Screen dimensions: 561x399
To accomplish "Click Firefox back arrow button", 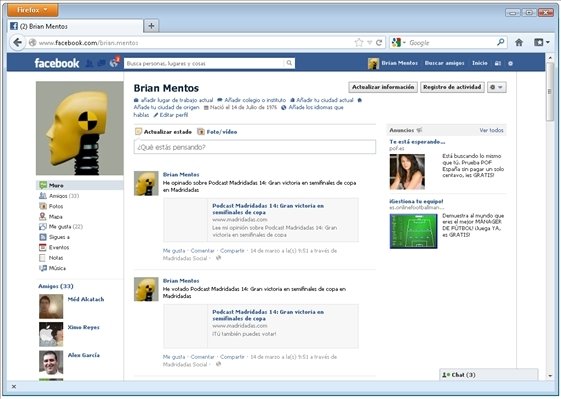I will click(17, 43).
